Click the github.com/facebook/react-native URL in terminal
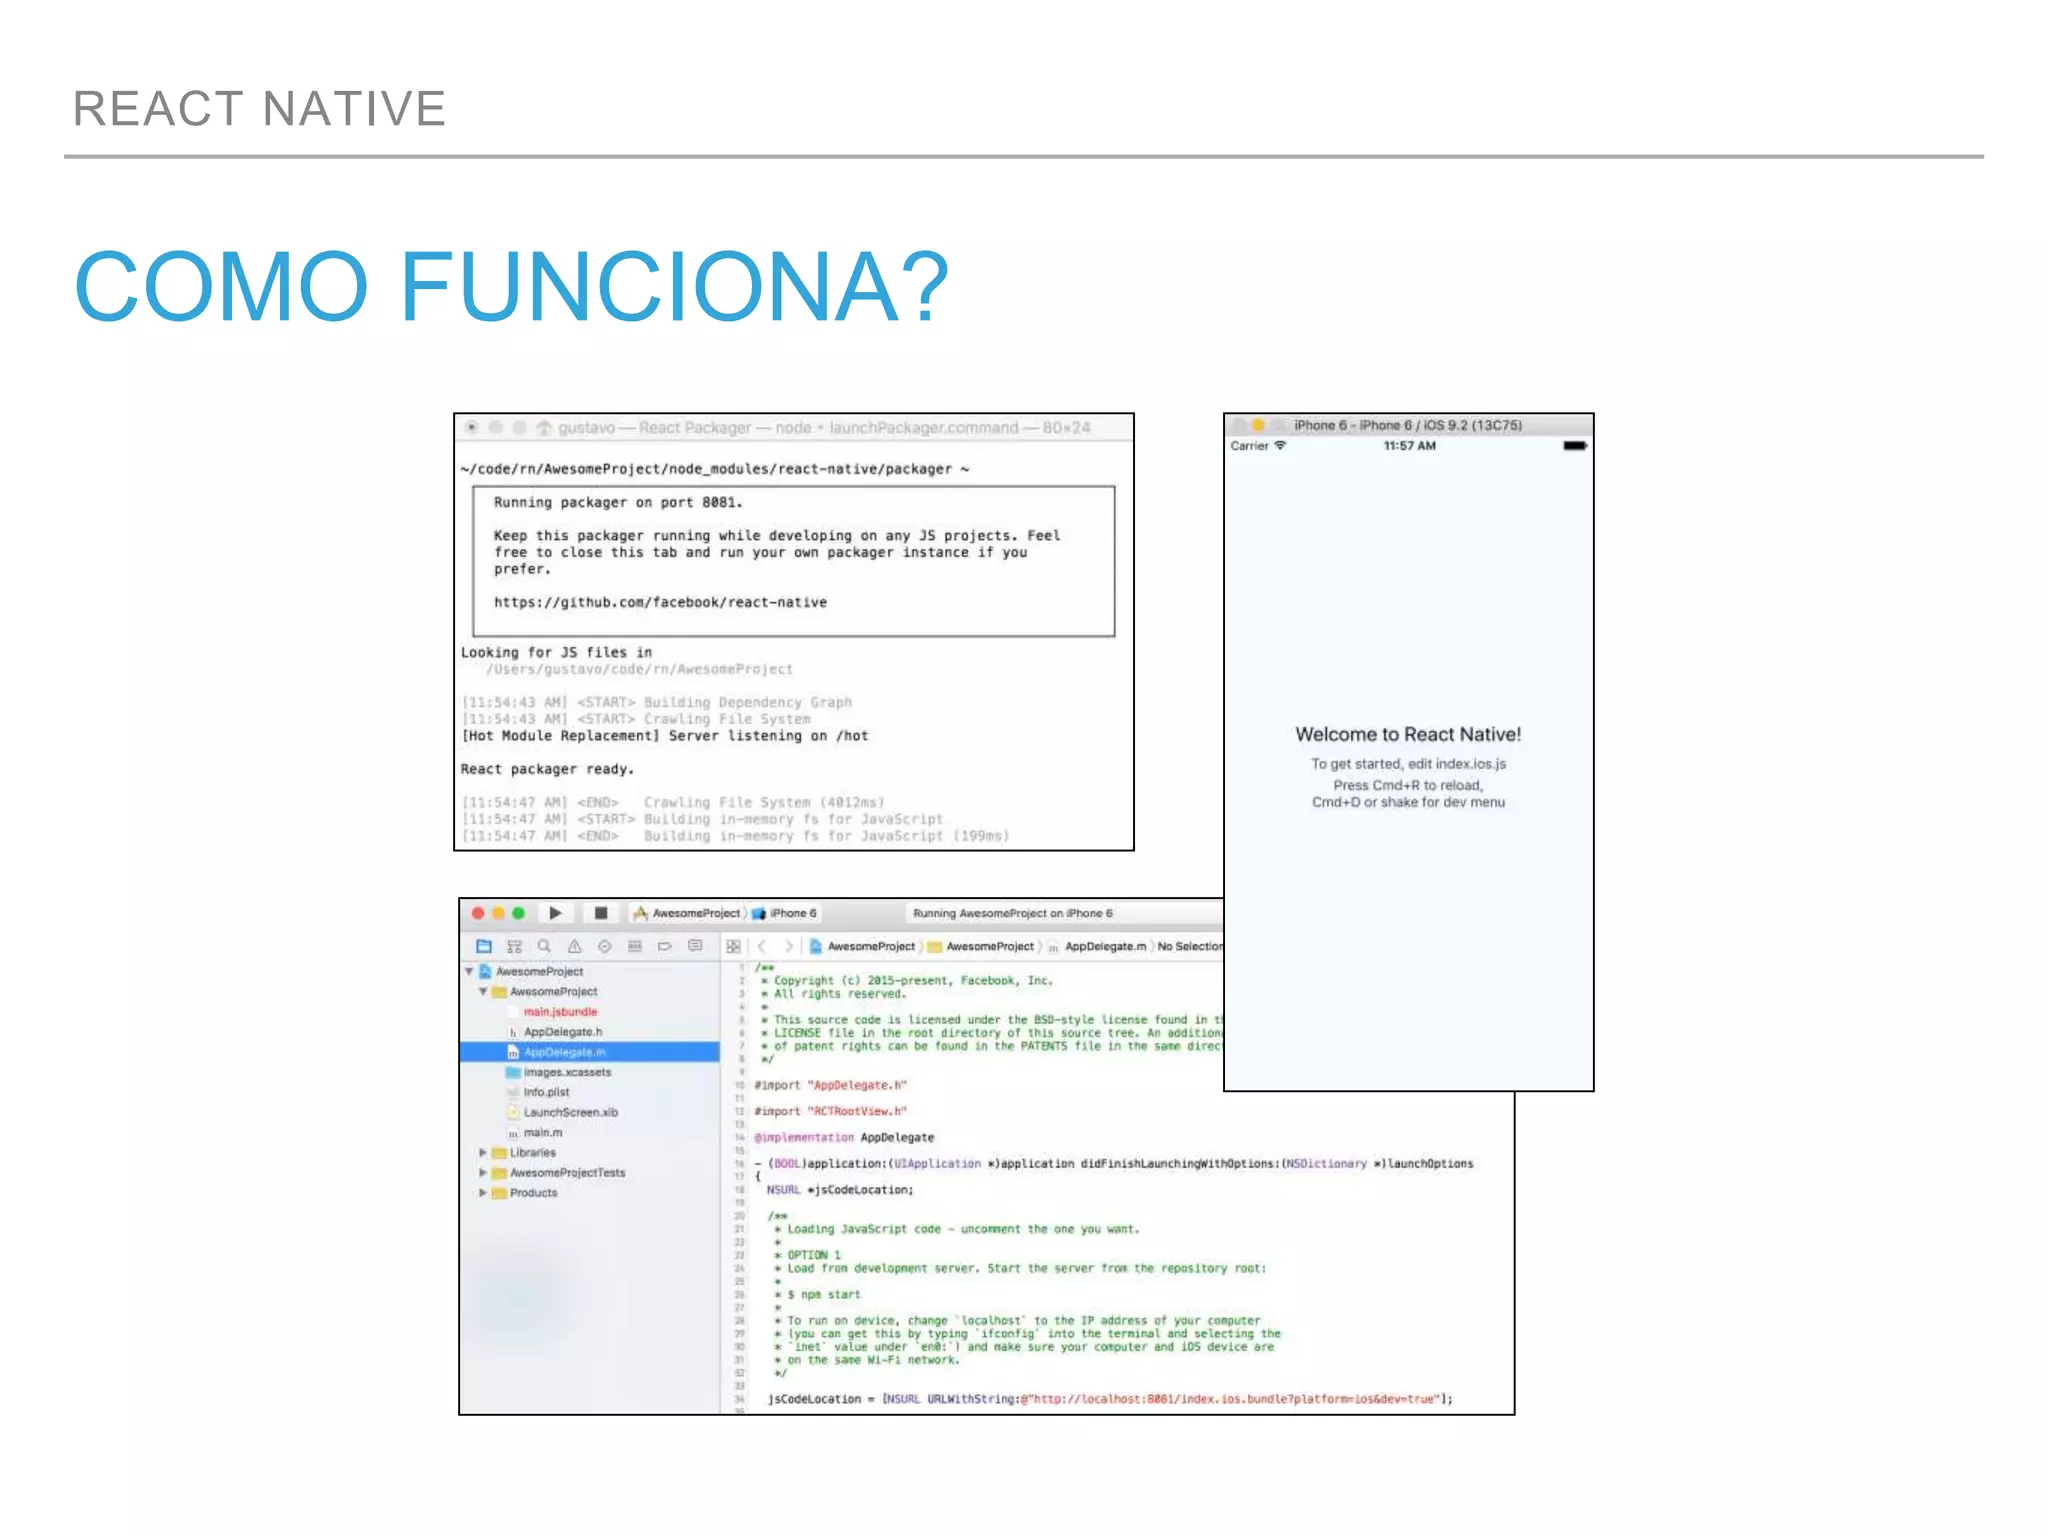Viewport: 2048px width, 1536px height. point(660,602)
